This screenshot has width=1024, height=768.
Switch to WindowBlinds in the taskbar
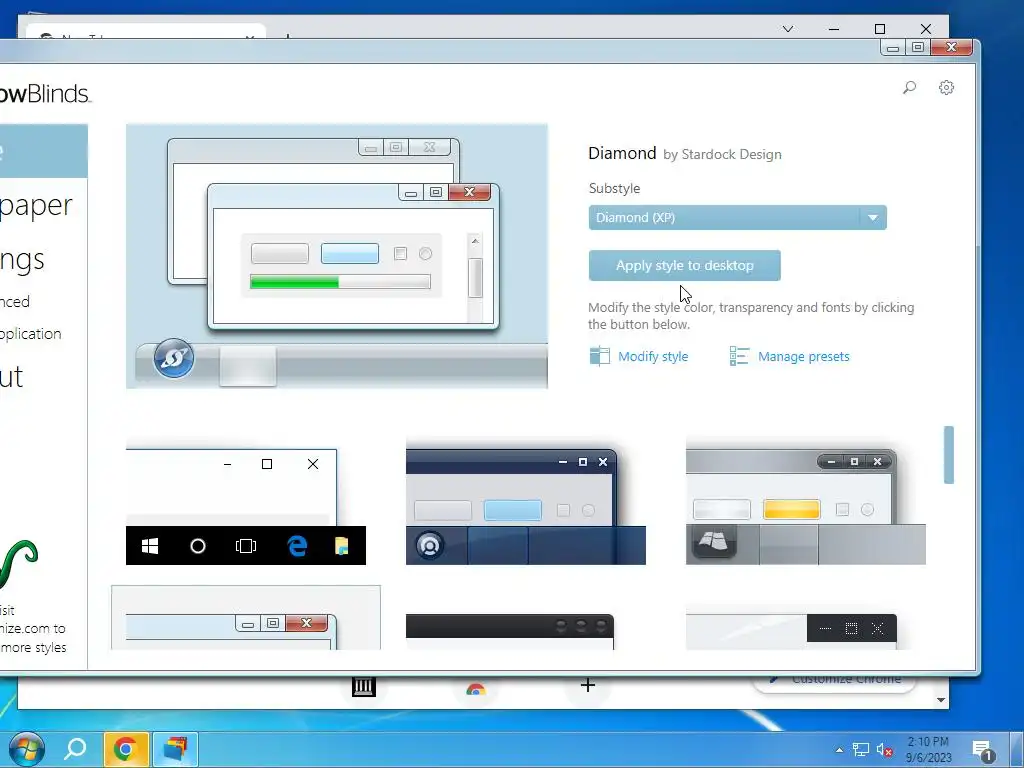175,749
